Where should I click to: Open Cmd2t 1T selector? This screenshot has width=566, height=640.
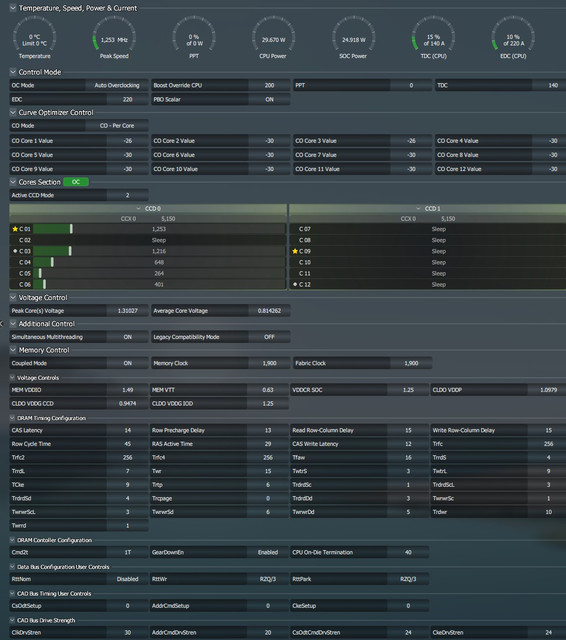[x=128, y=552]
